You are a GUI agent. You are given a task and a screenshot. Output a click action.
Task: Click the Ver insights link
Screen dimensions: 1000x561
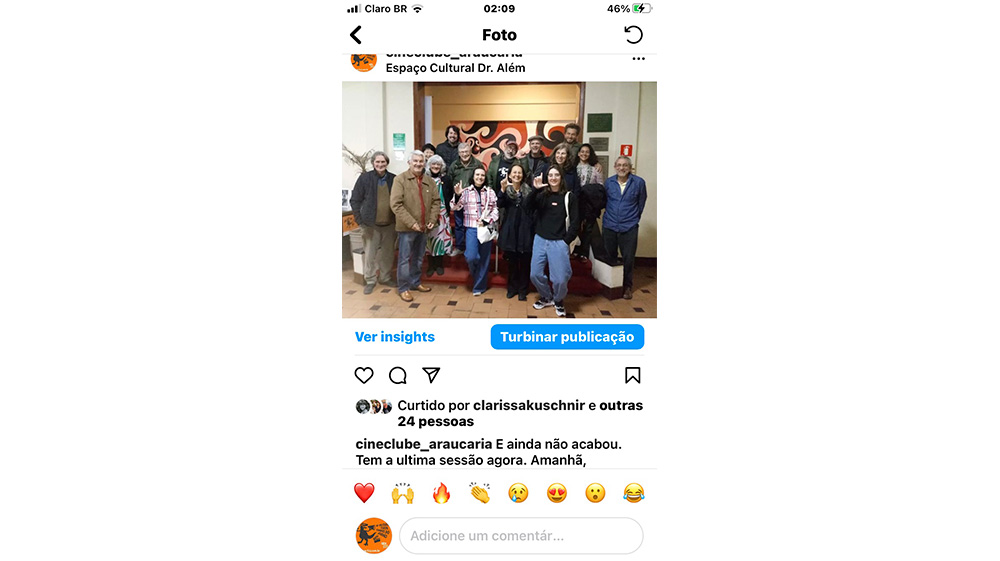tap(395, 337)
